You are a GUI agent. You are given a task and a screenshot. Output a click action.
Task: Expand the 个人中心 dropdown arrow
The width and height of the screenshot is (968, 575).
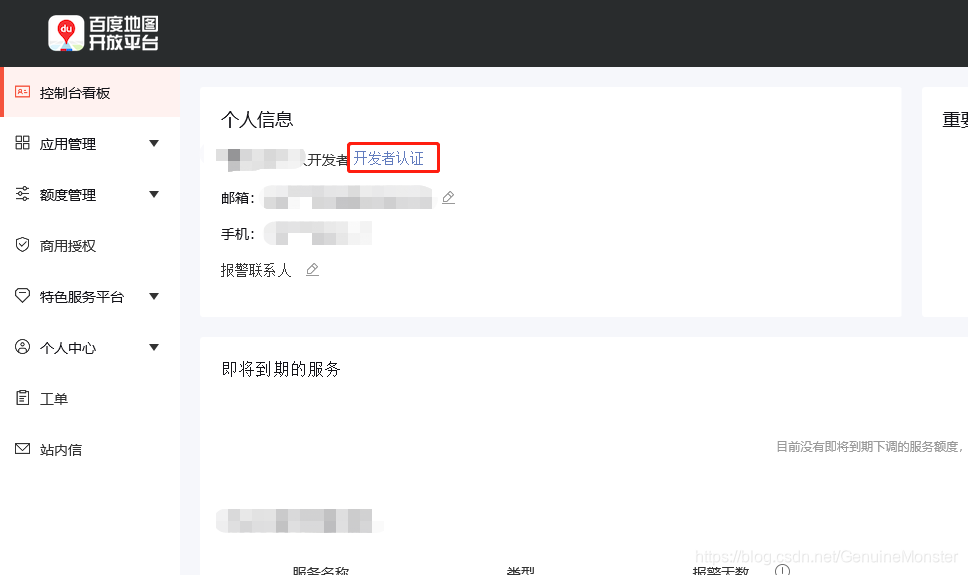click(x=154, y=347)
